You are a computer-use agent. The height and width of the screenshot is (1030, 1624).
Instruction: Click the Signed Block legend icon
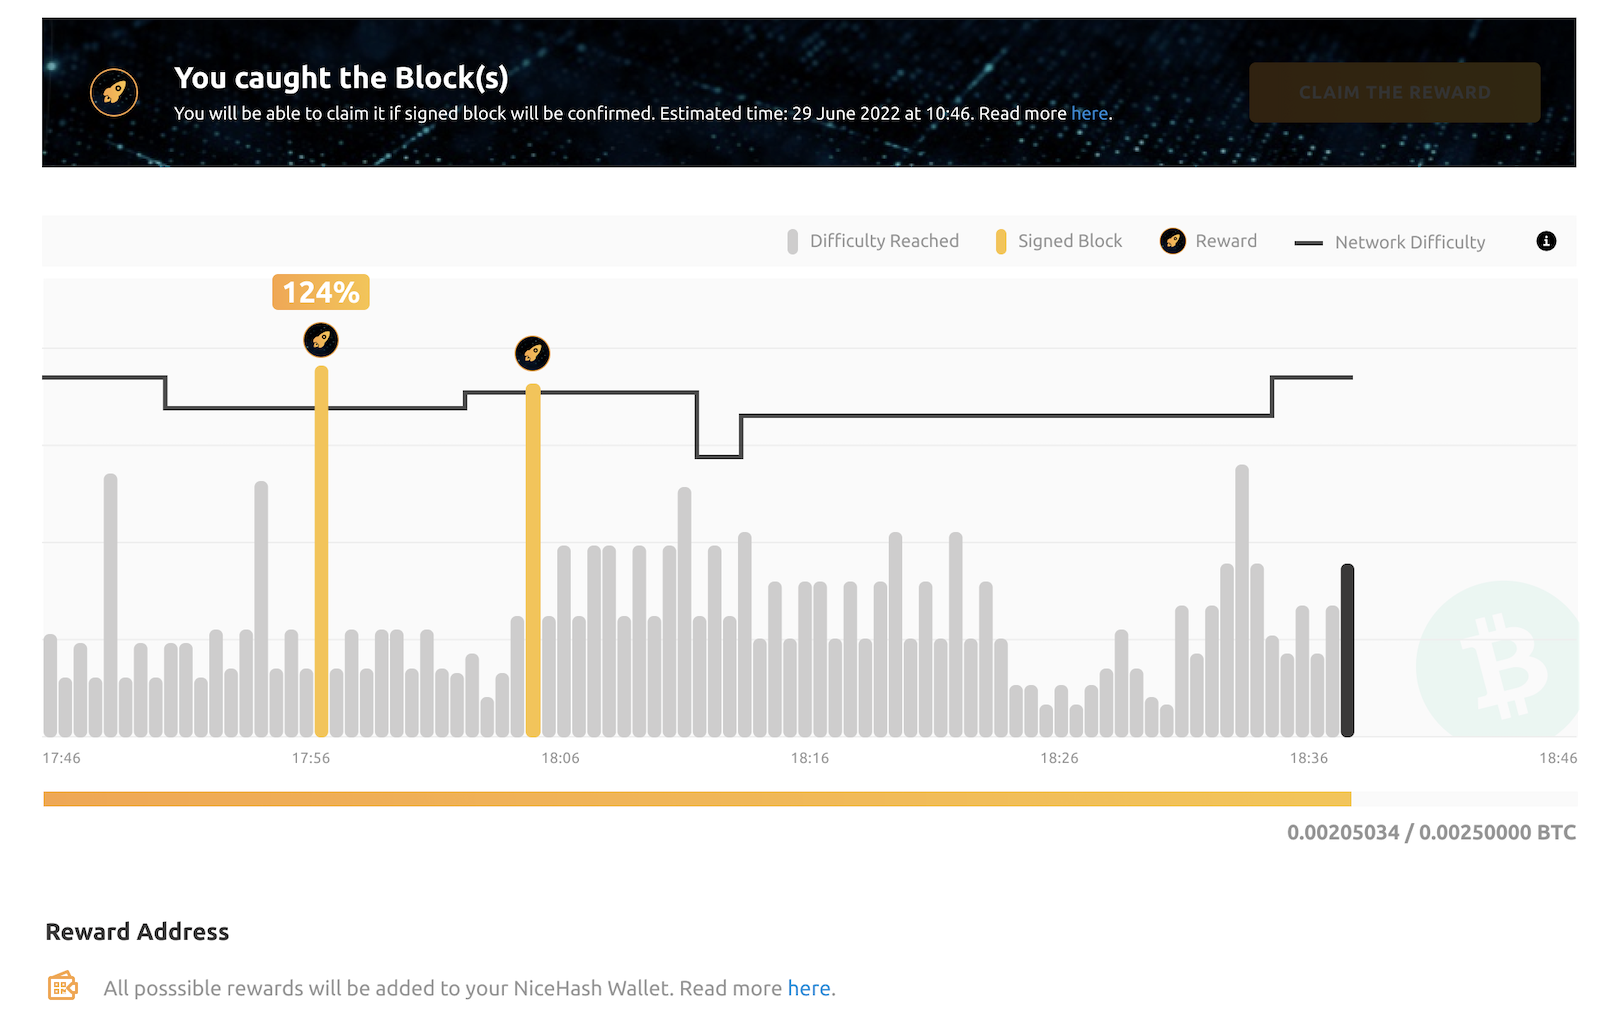tap(1001, 241)
